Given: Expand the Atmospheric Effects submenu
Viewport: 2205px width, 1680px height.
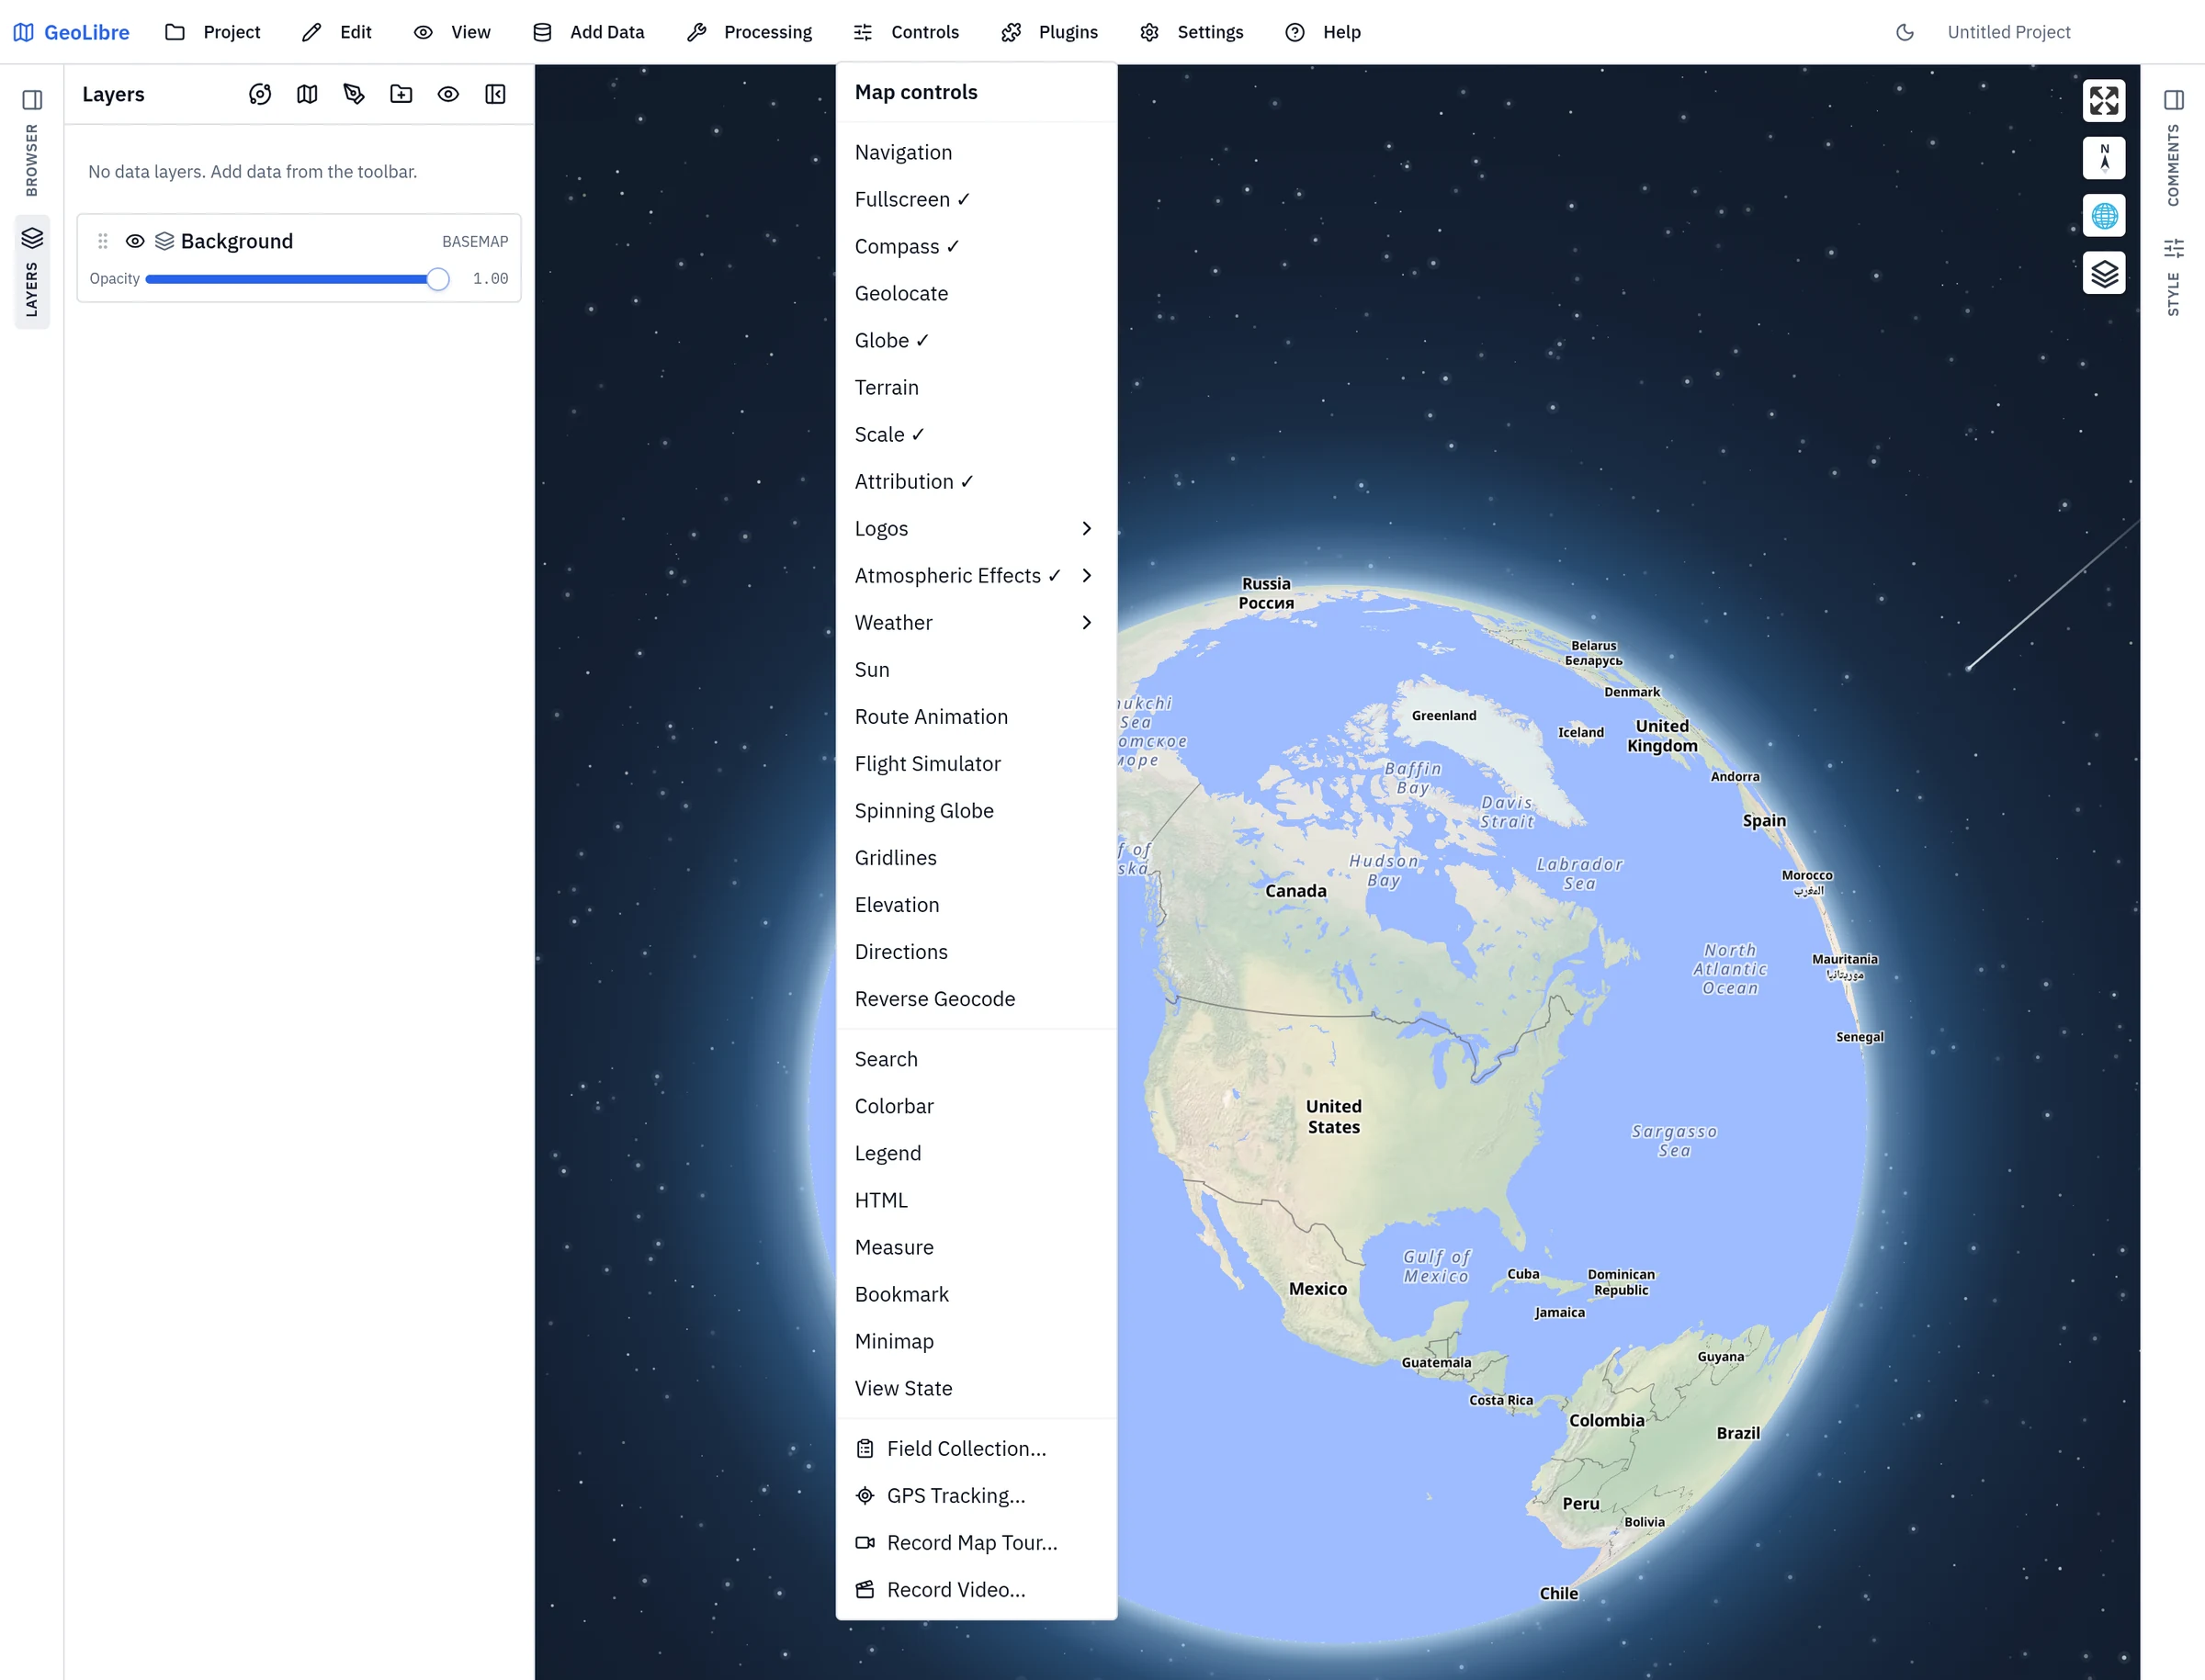Looking at the screenshot, I should [x=976, y=575].
